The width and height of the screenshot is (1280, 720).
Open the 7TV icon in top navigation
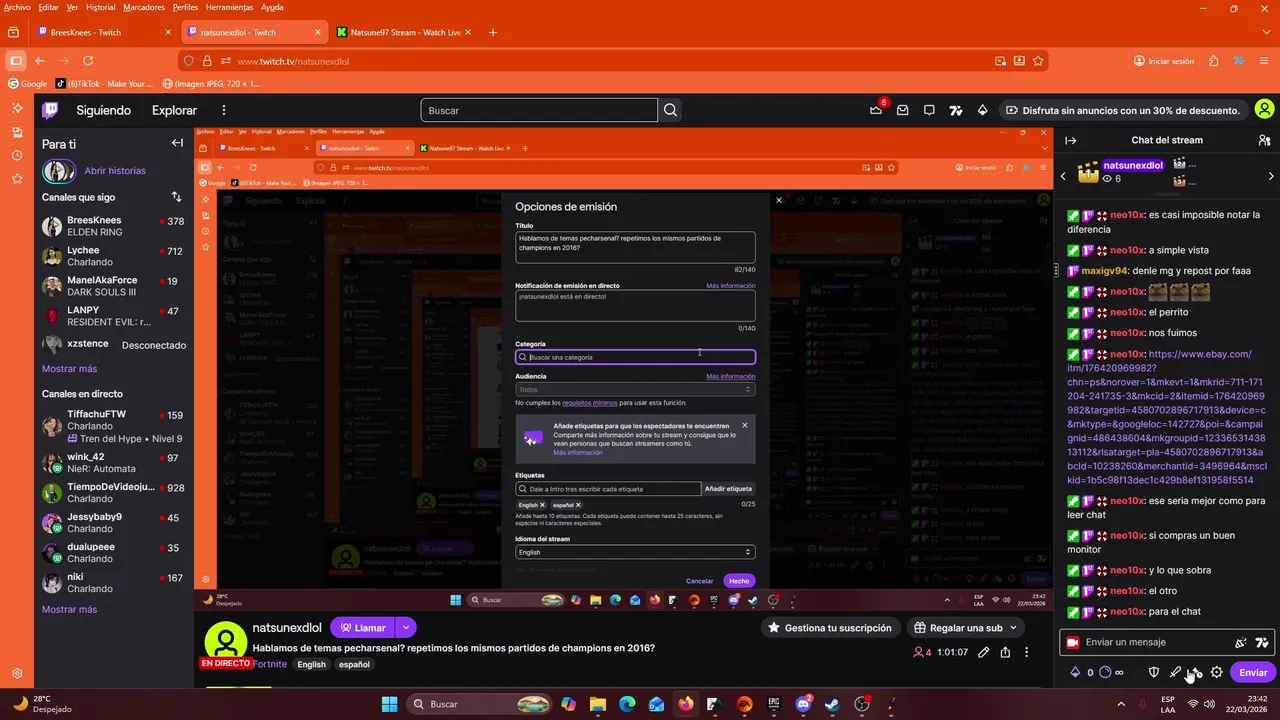point(956,110)
